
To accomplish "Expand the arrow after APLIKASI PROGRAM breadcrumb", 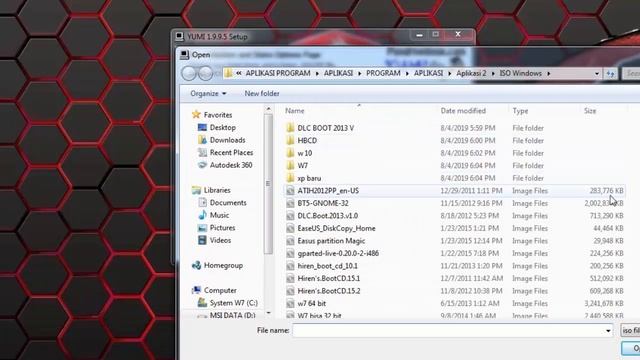I will [317, 73].
